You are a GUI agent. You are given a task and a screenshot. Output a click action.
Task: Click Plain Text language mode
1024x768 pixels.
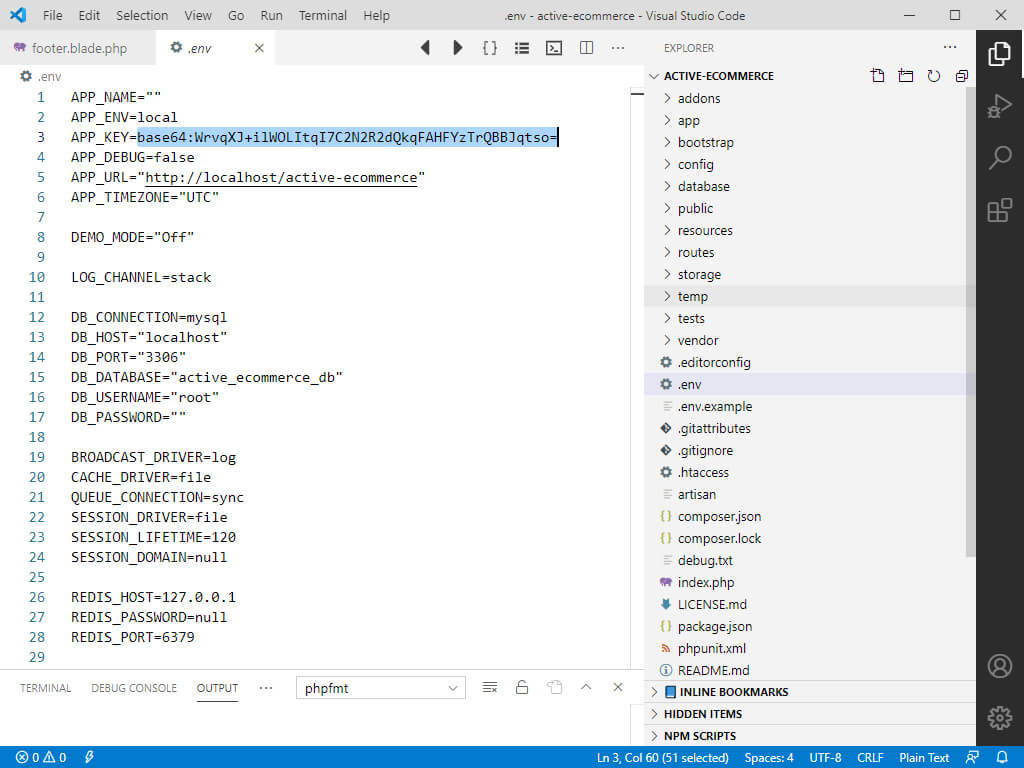[924, 757]
